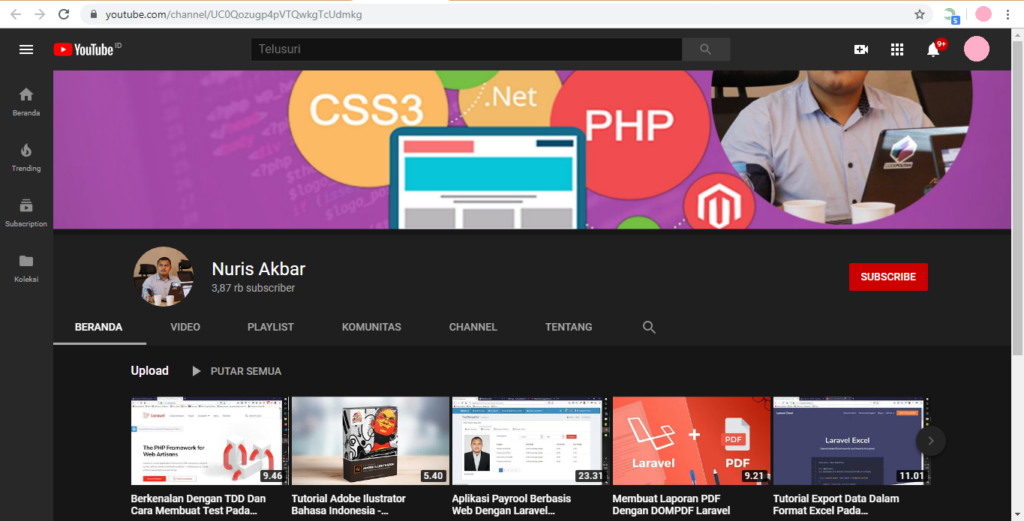The width and height of the screenshot is (1024, 521).
Task: View site info lock icon
Action: 93,14
